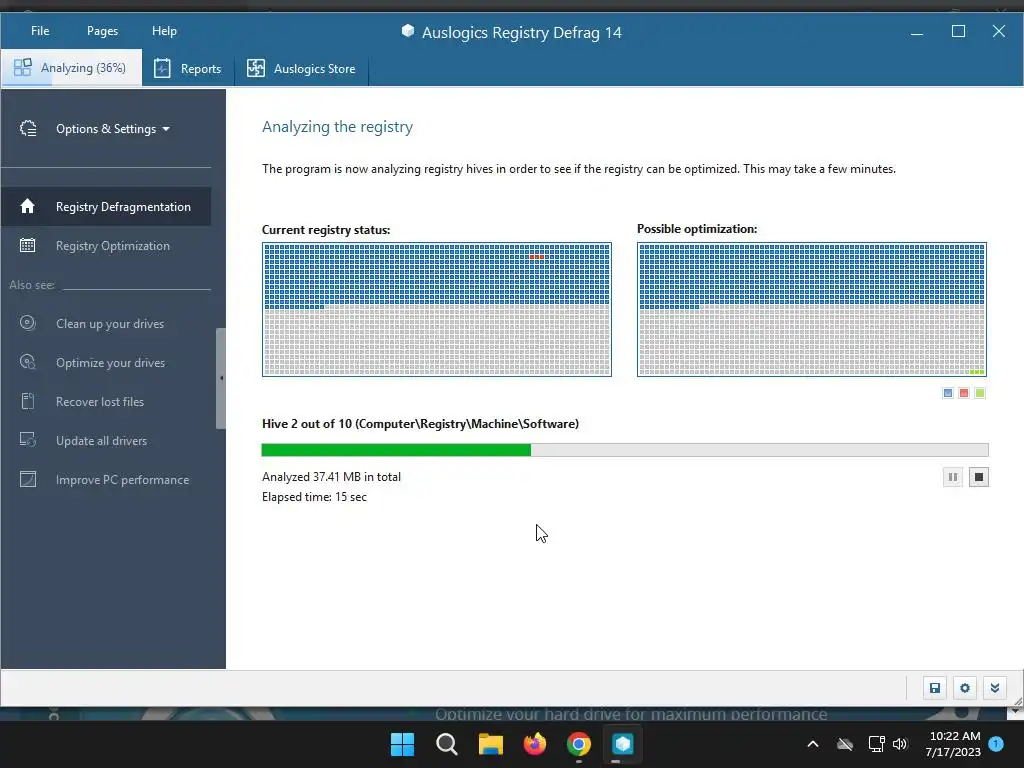Click the blue legend color square
This screenshot has height=768, width=1024.
(948, 393)
